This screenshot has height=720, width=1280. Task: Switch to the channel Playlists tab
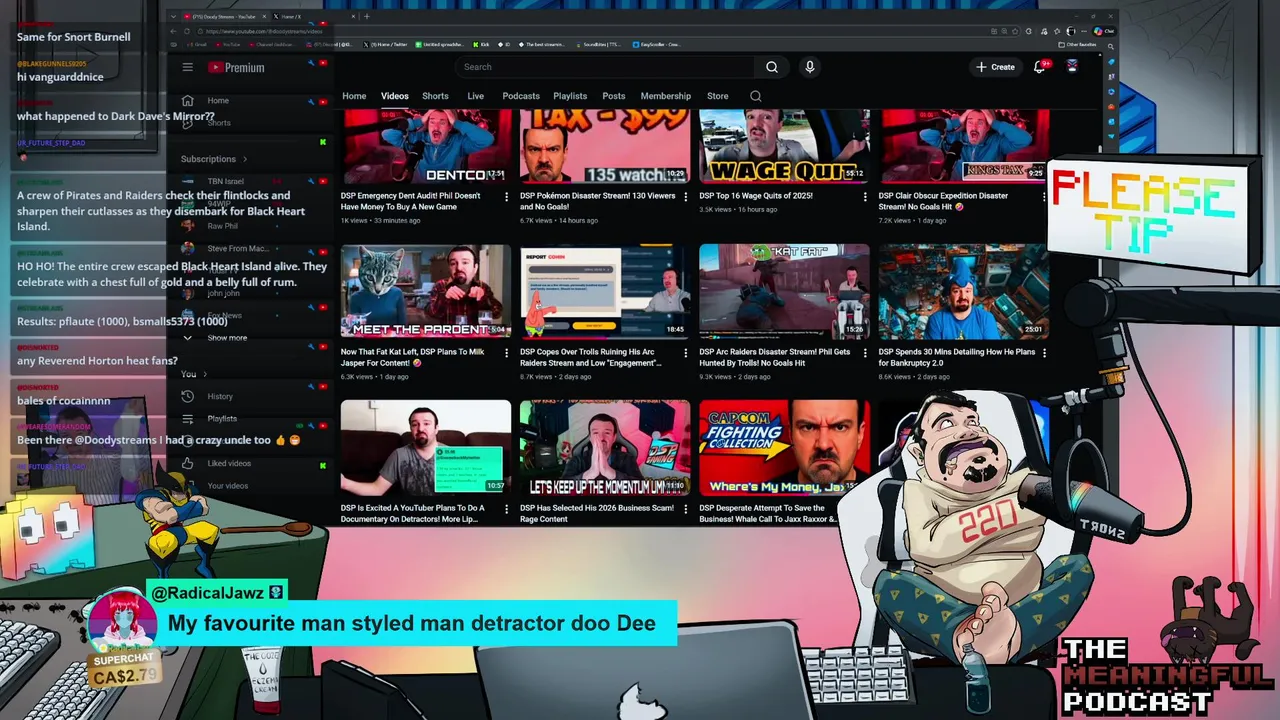(x=570, y=96)
